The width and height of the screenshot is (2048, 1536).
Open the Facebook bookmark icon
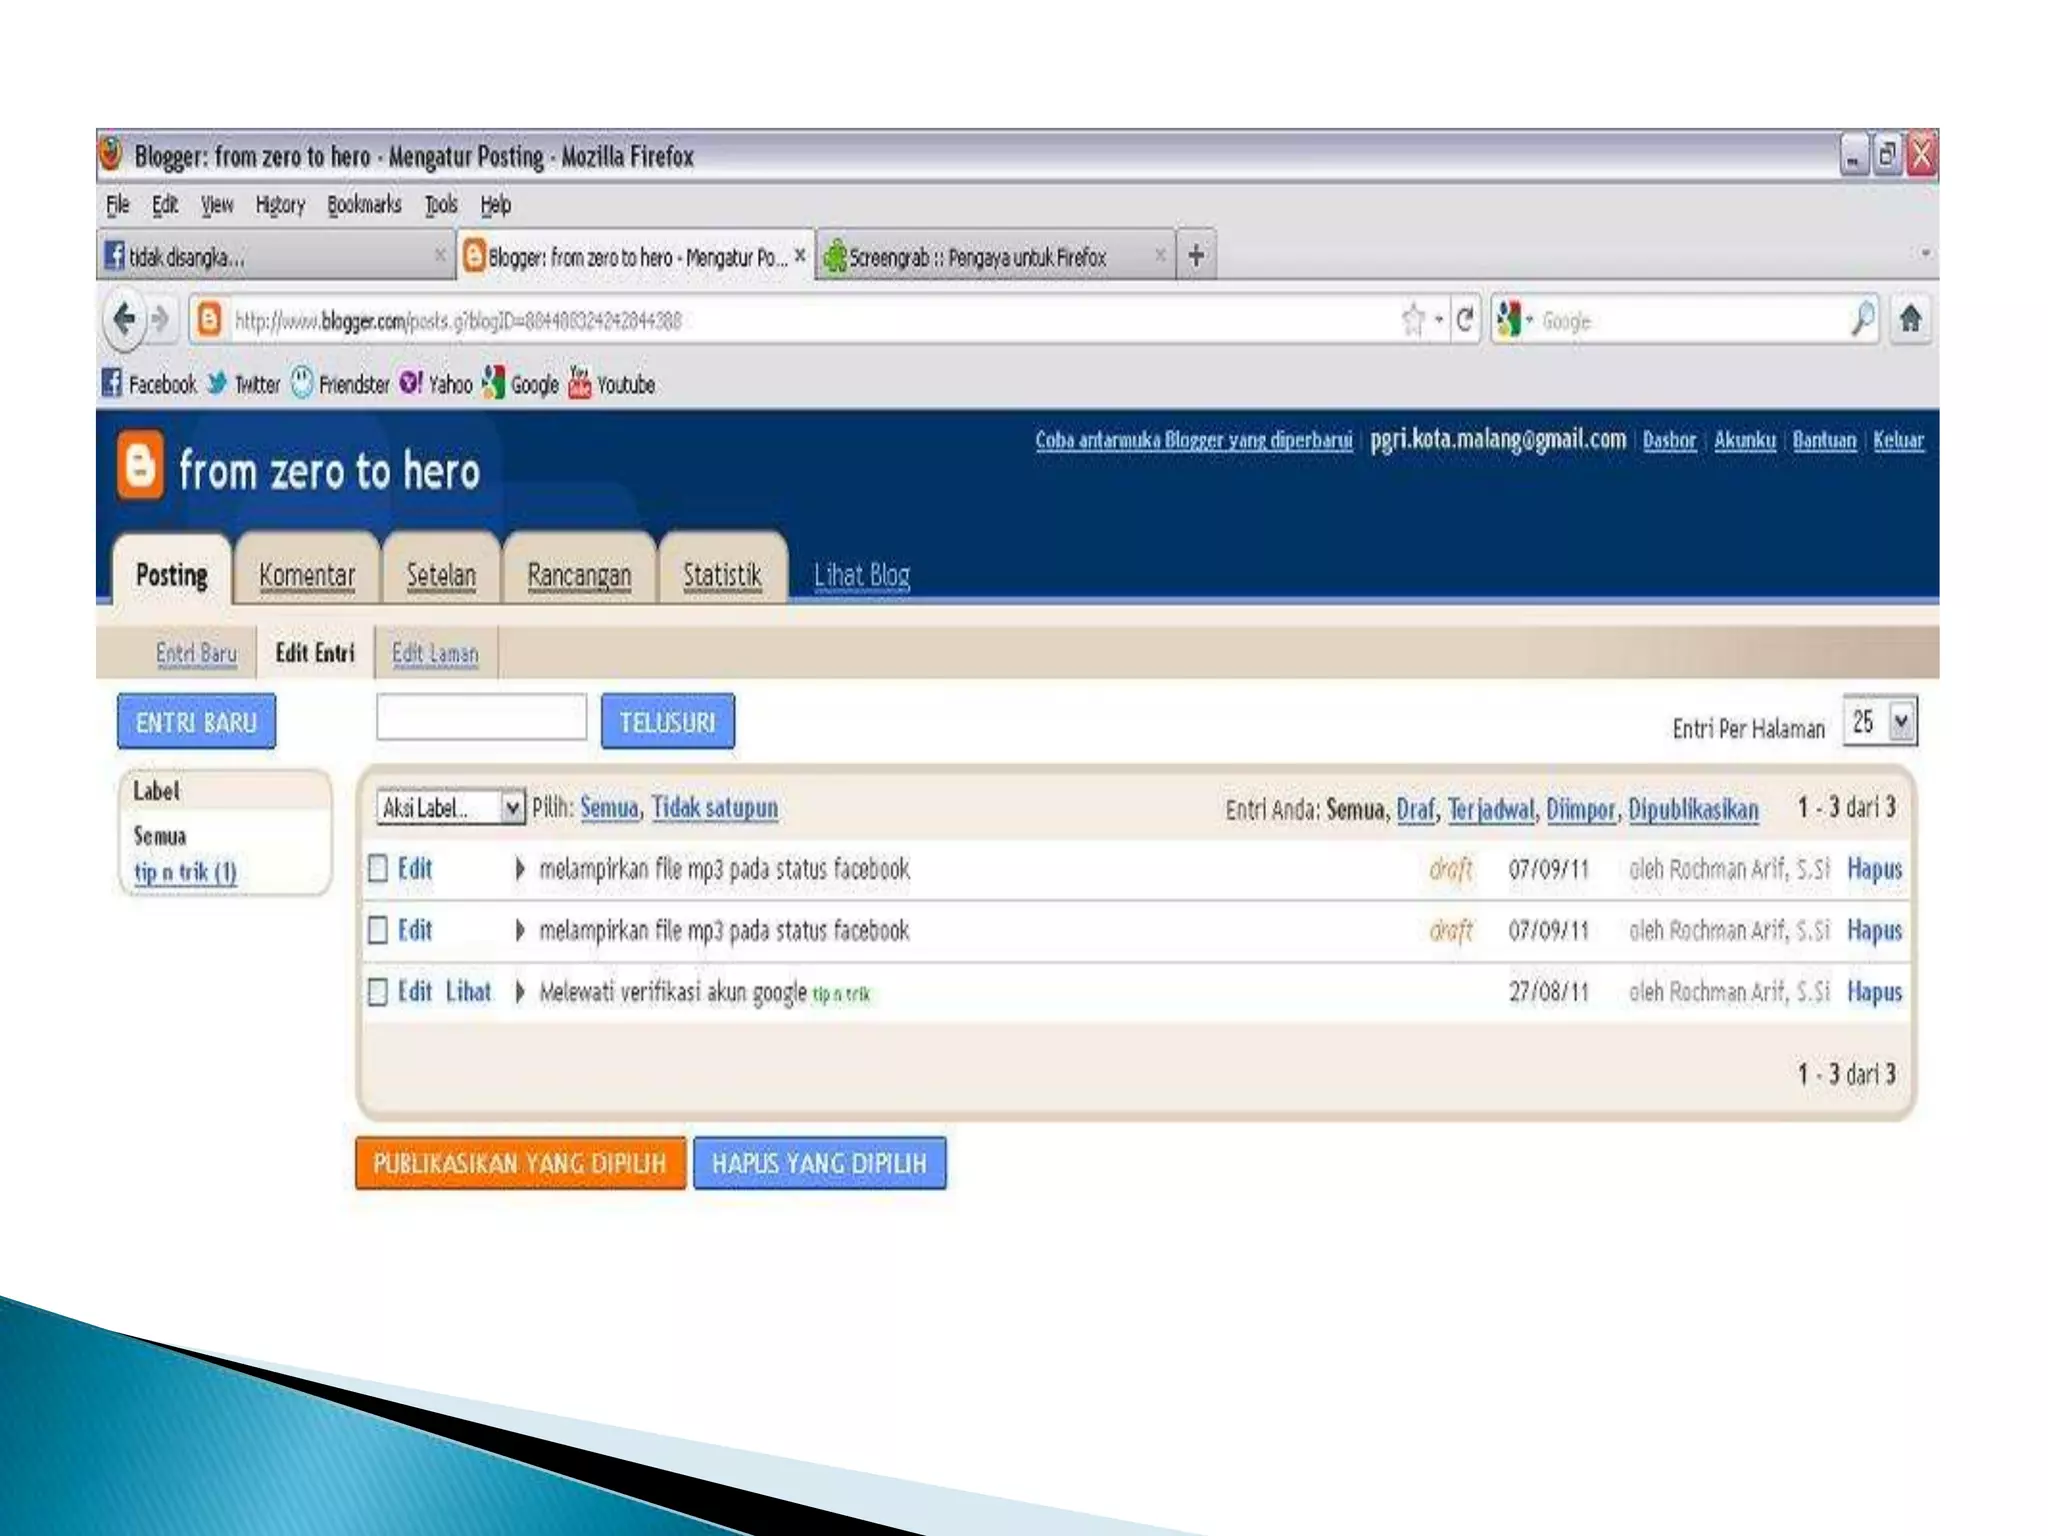click(x=112, y=383)
